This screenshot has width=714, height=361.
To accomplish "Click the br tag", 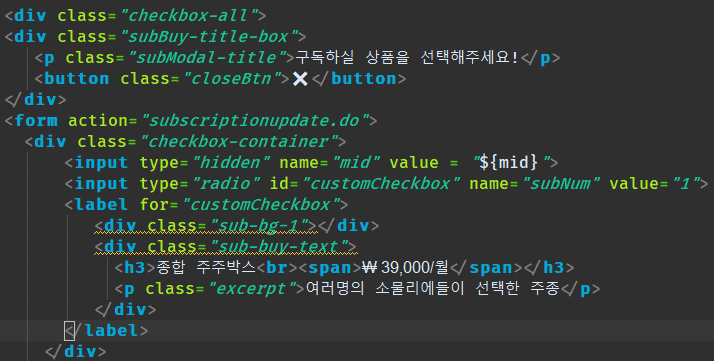I will [277, 267].
